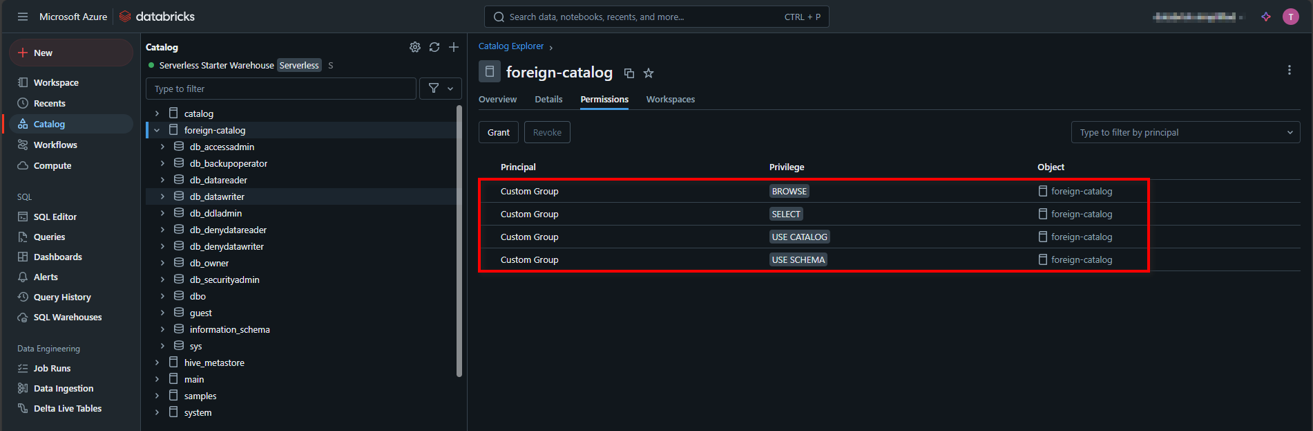1313x431 pixels.
Task: Open SQL Warehouses in the sidebar
Action: coord(69,317)
